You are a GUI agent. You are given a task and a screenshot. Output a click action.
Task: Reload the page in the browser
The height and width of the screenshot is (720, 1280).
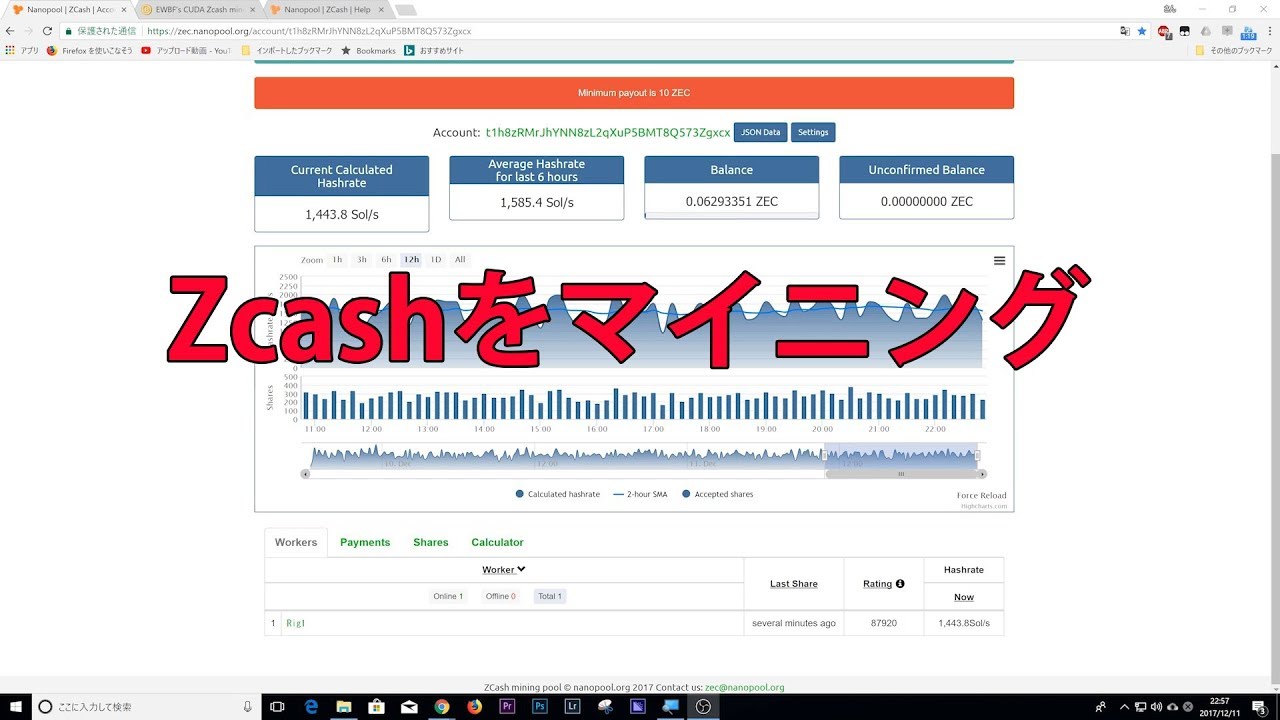click(47, 31)
